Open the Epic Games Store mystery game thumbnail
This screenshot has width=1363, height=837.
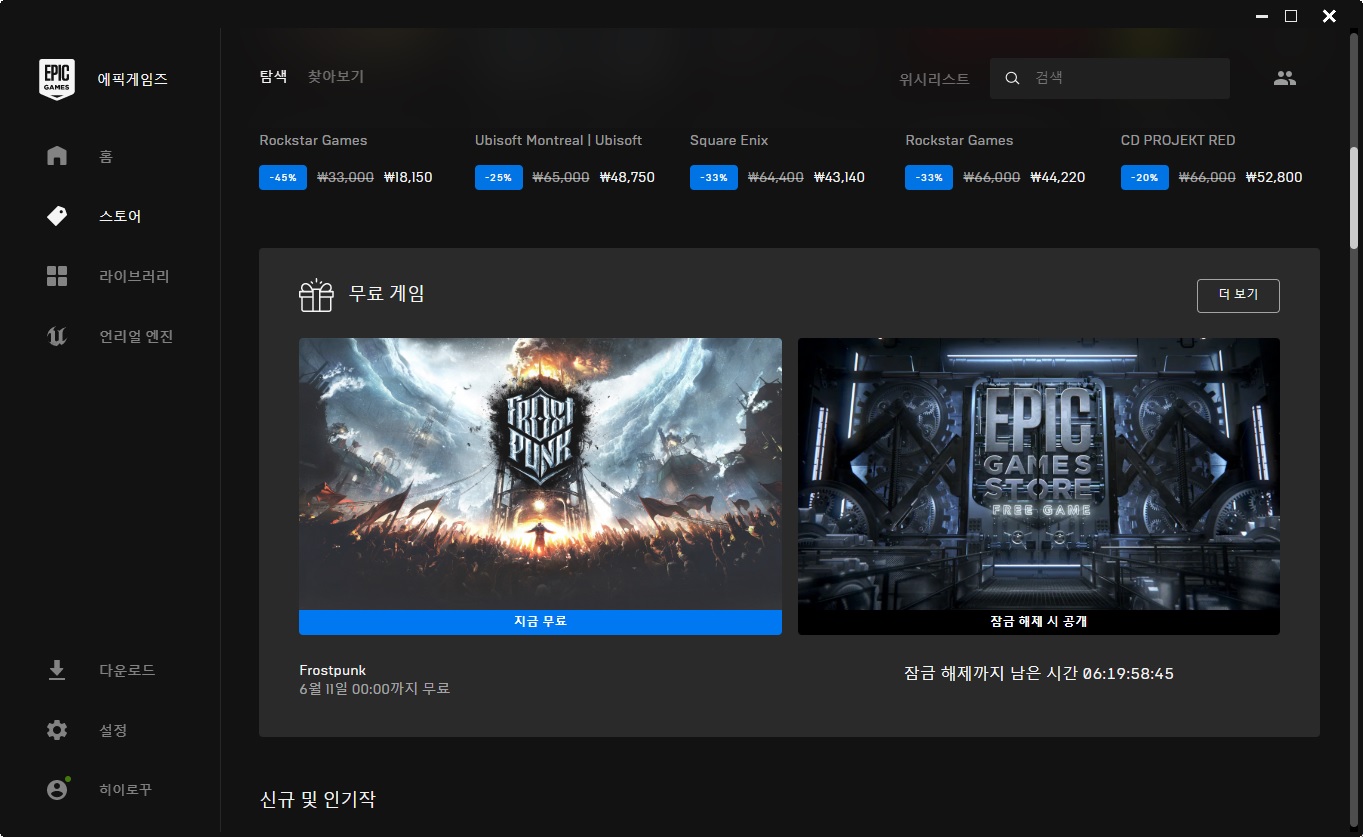click(1039, 474)
